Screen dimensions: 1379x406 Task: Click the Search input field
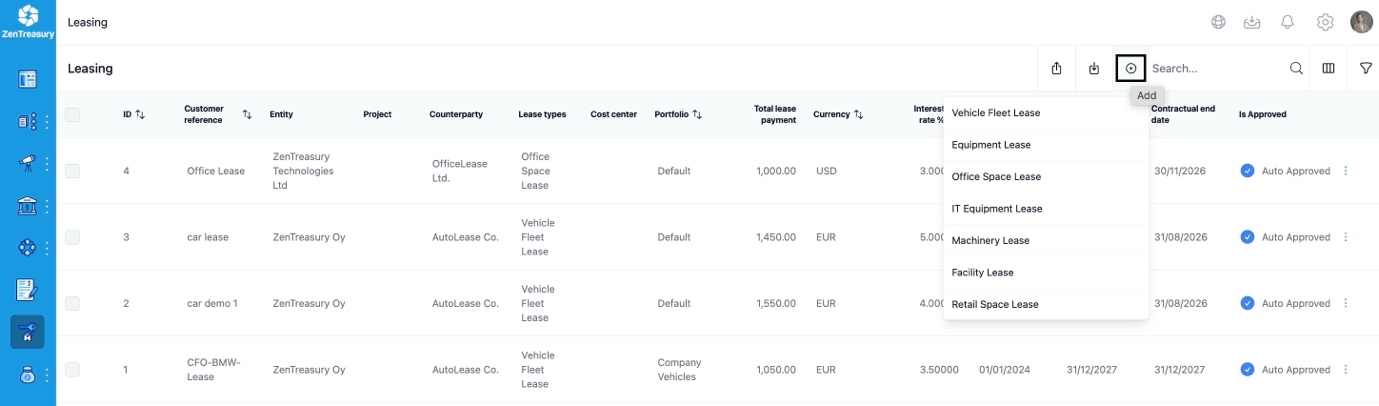point(1215,68)
